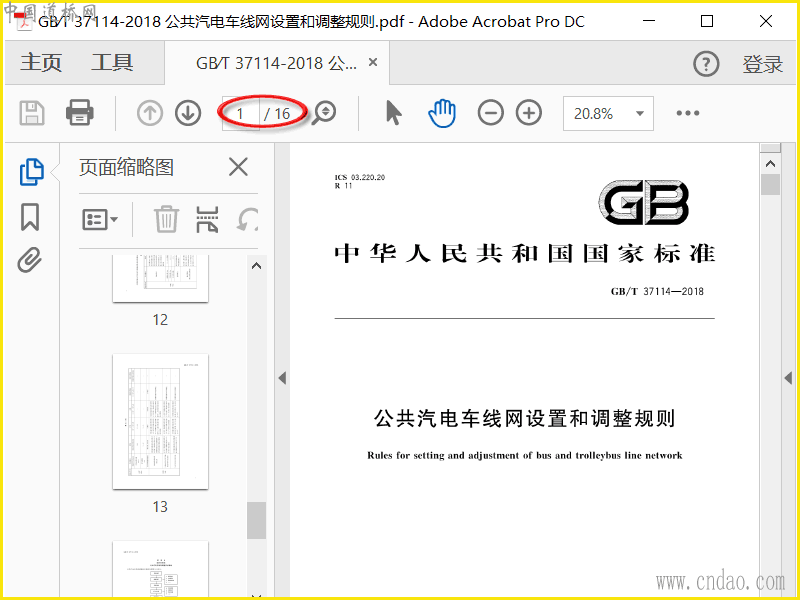Image resolution: width=800 pixels, height=600 pixels.
Task: Open the help question mark icon
Action: click(706, 64)
